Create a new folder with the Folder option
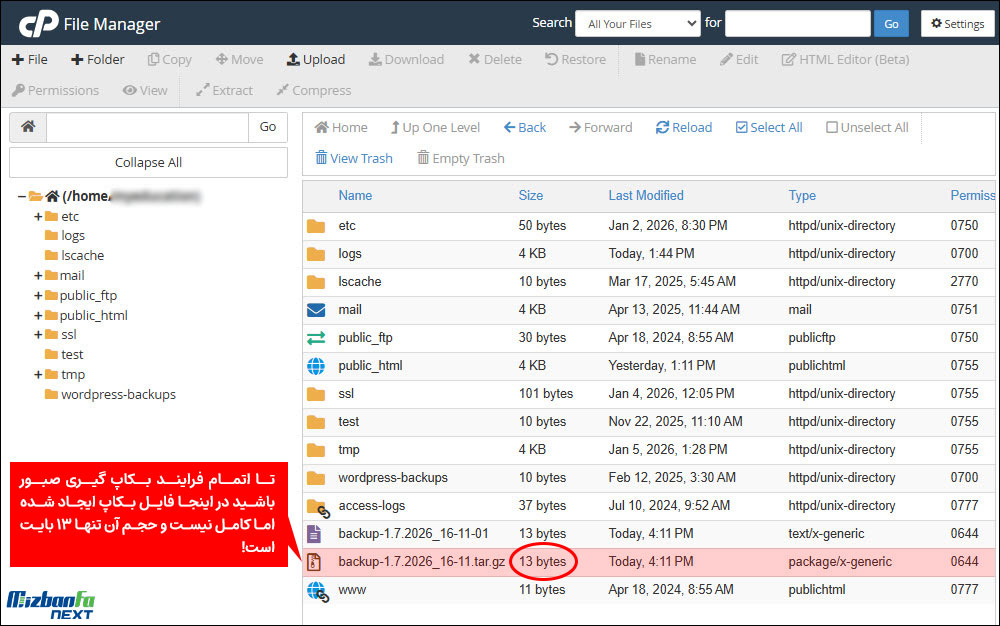The image size is (1000, 626). coord(97,60)
